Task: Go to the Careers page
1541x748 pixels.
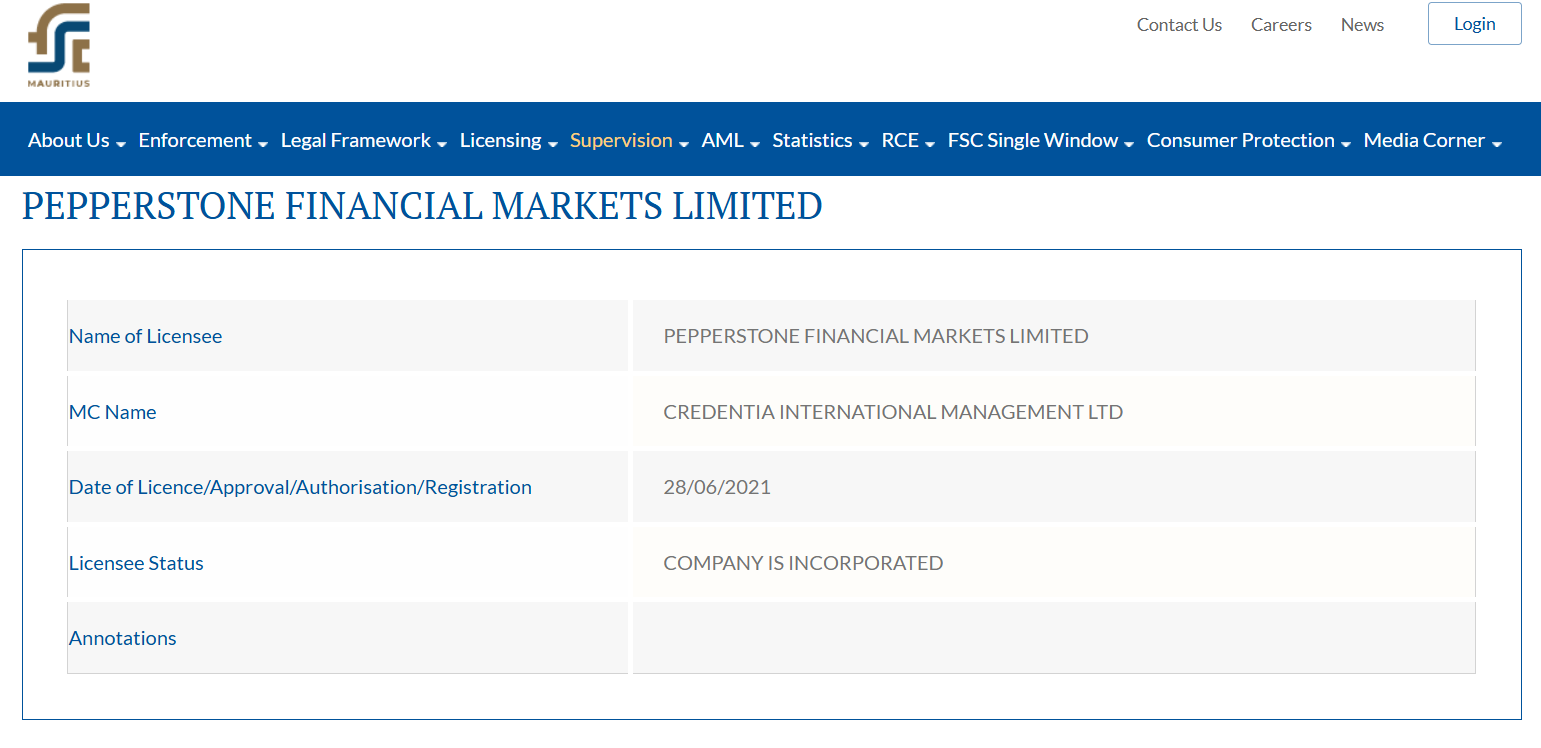Action: 1281,25
